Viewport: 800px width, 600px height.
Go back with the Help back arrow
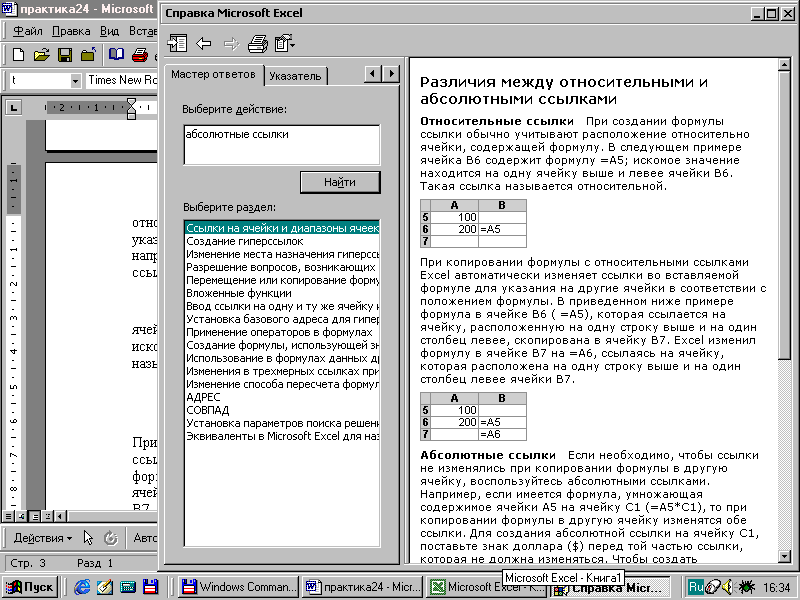(204, 44)
